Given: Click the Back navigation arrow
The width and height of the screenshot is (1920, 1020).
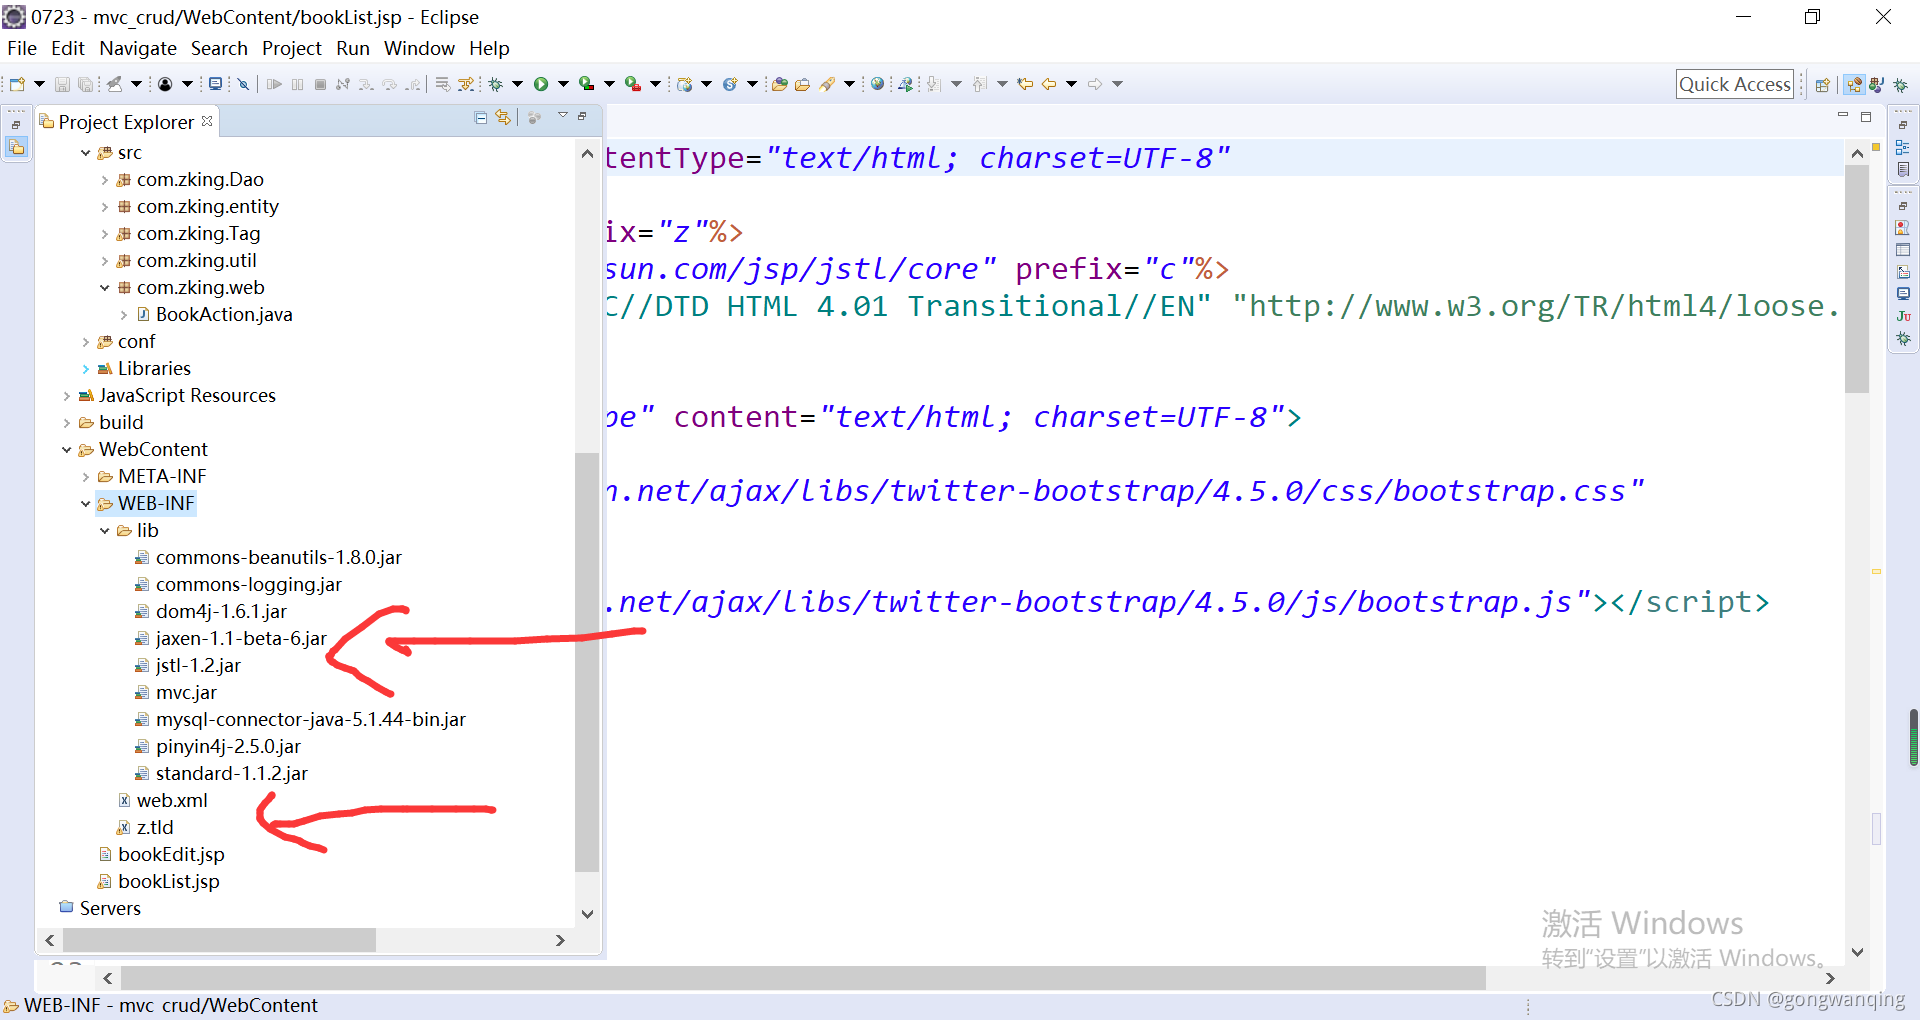Looking at the screenshot, I should coord(1049,84).
